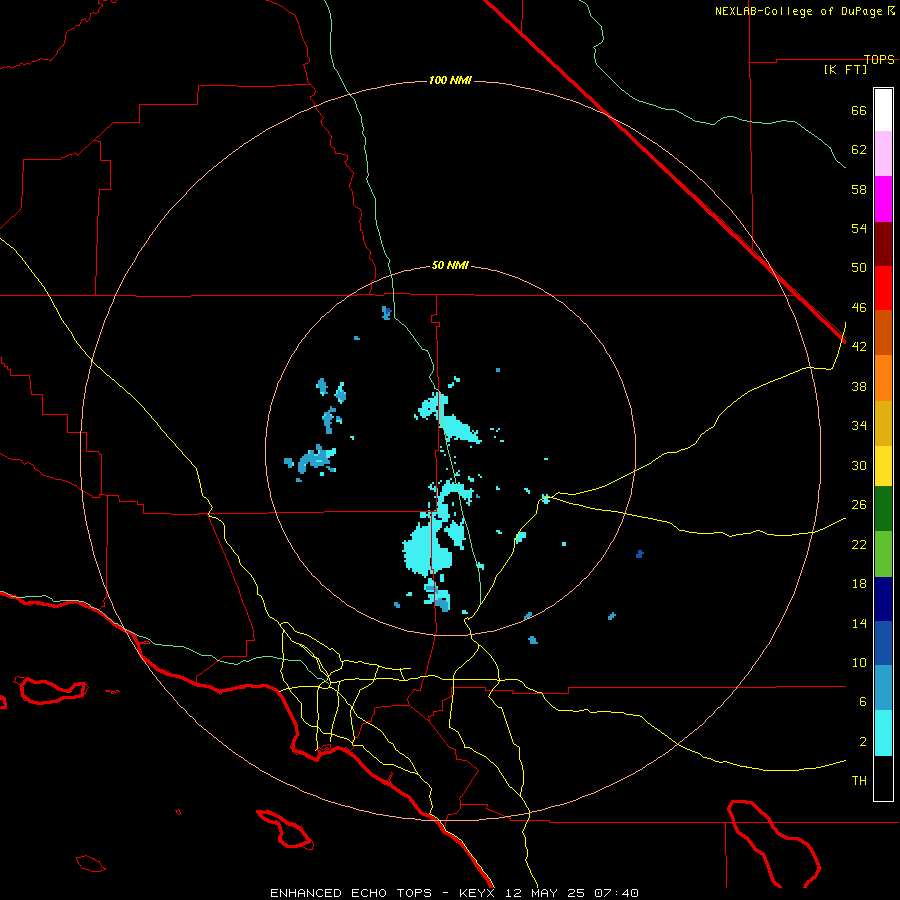The width and height of the screenshot is (900, 900).
Task: Click the legend value '22'
Action: point(859,544)
